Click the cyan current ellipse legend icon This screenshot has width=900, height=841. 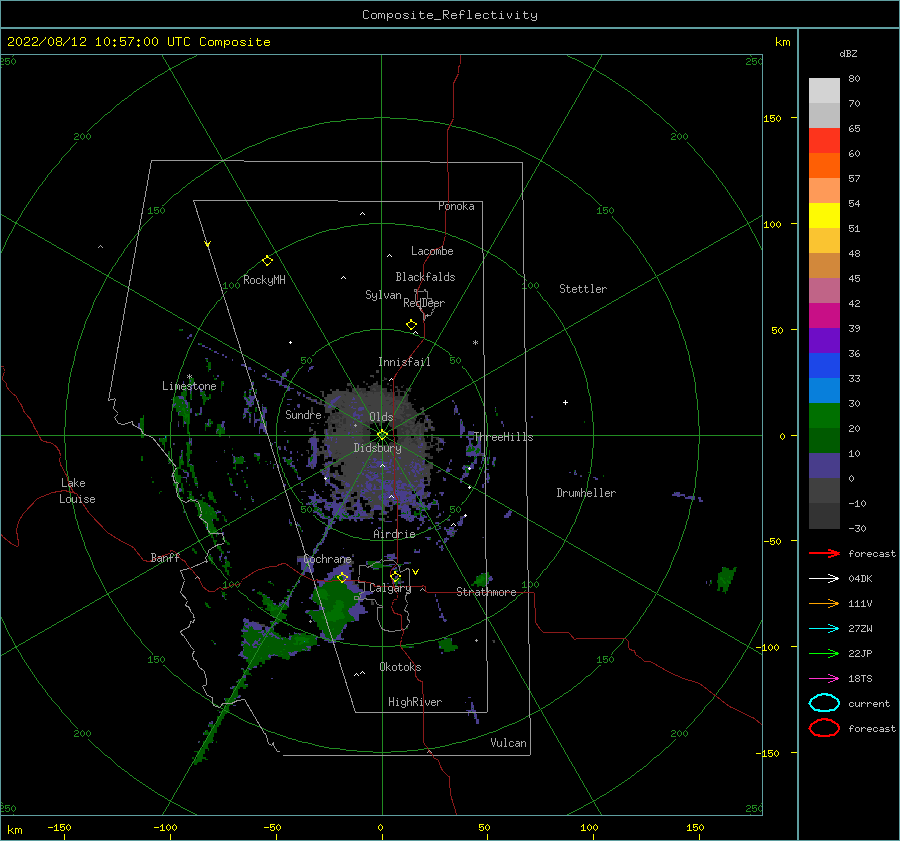pyautogui.click(x=824, y=703)
